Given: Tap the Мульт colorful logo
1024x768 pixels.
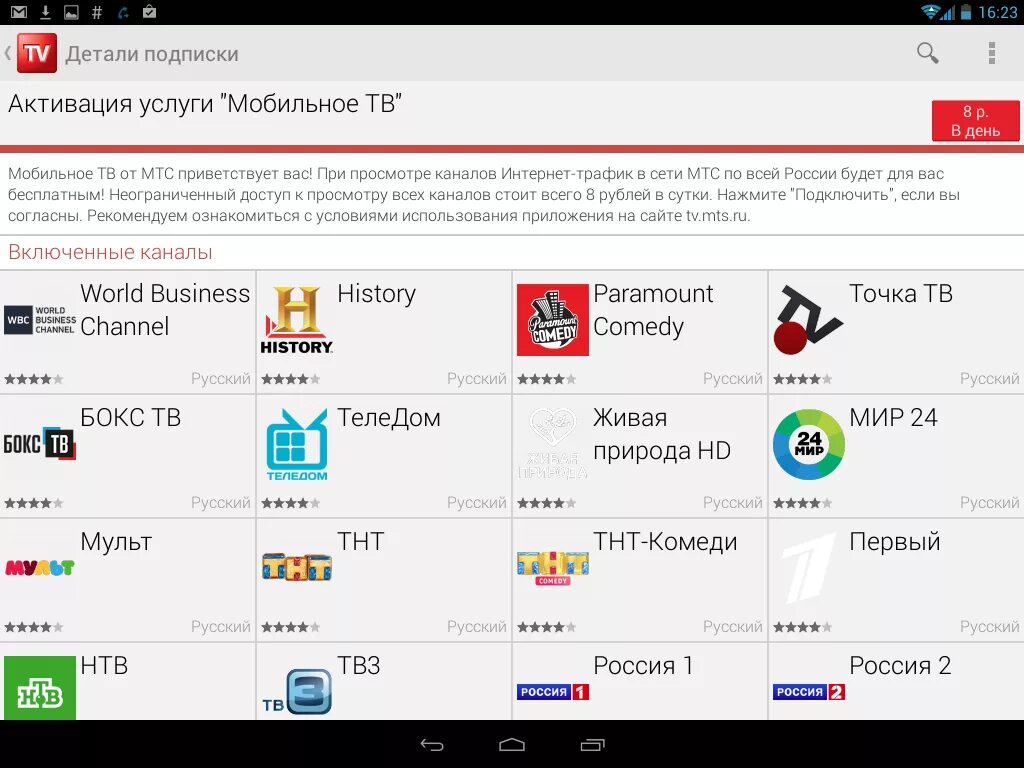Looking at the screenshot, I should 40,567.
